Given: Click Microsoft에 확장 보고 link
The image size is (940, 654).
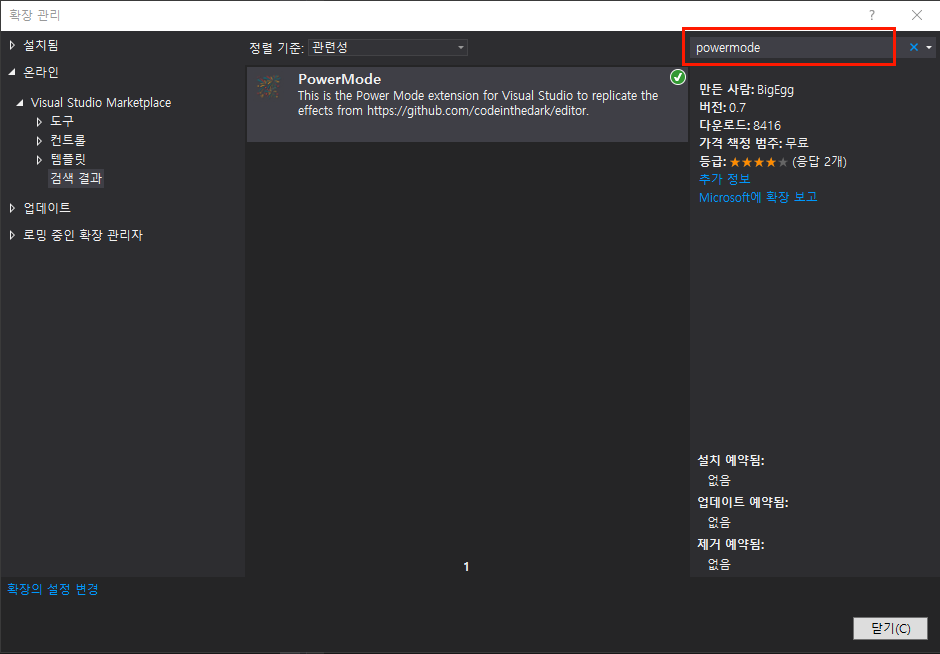Looking at the screenshot, I should [x=758, y=197].
